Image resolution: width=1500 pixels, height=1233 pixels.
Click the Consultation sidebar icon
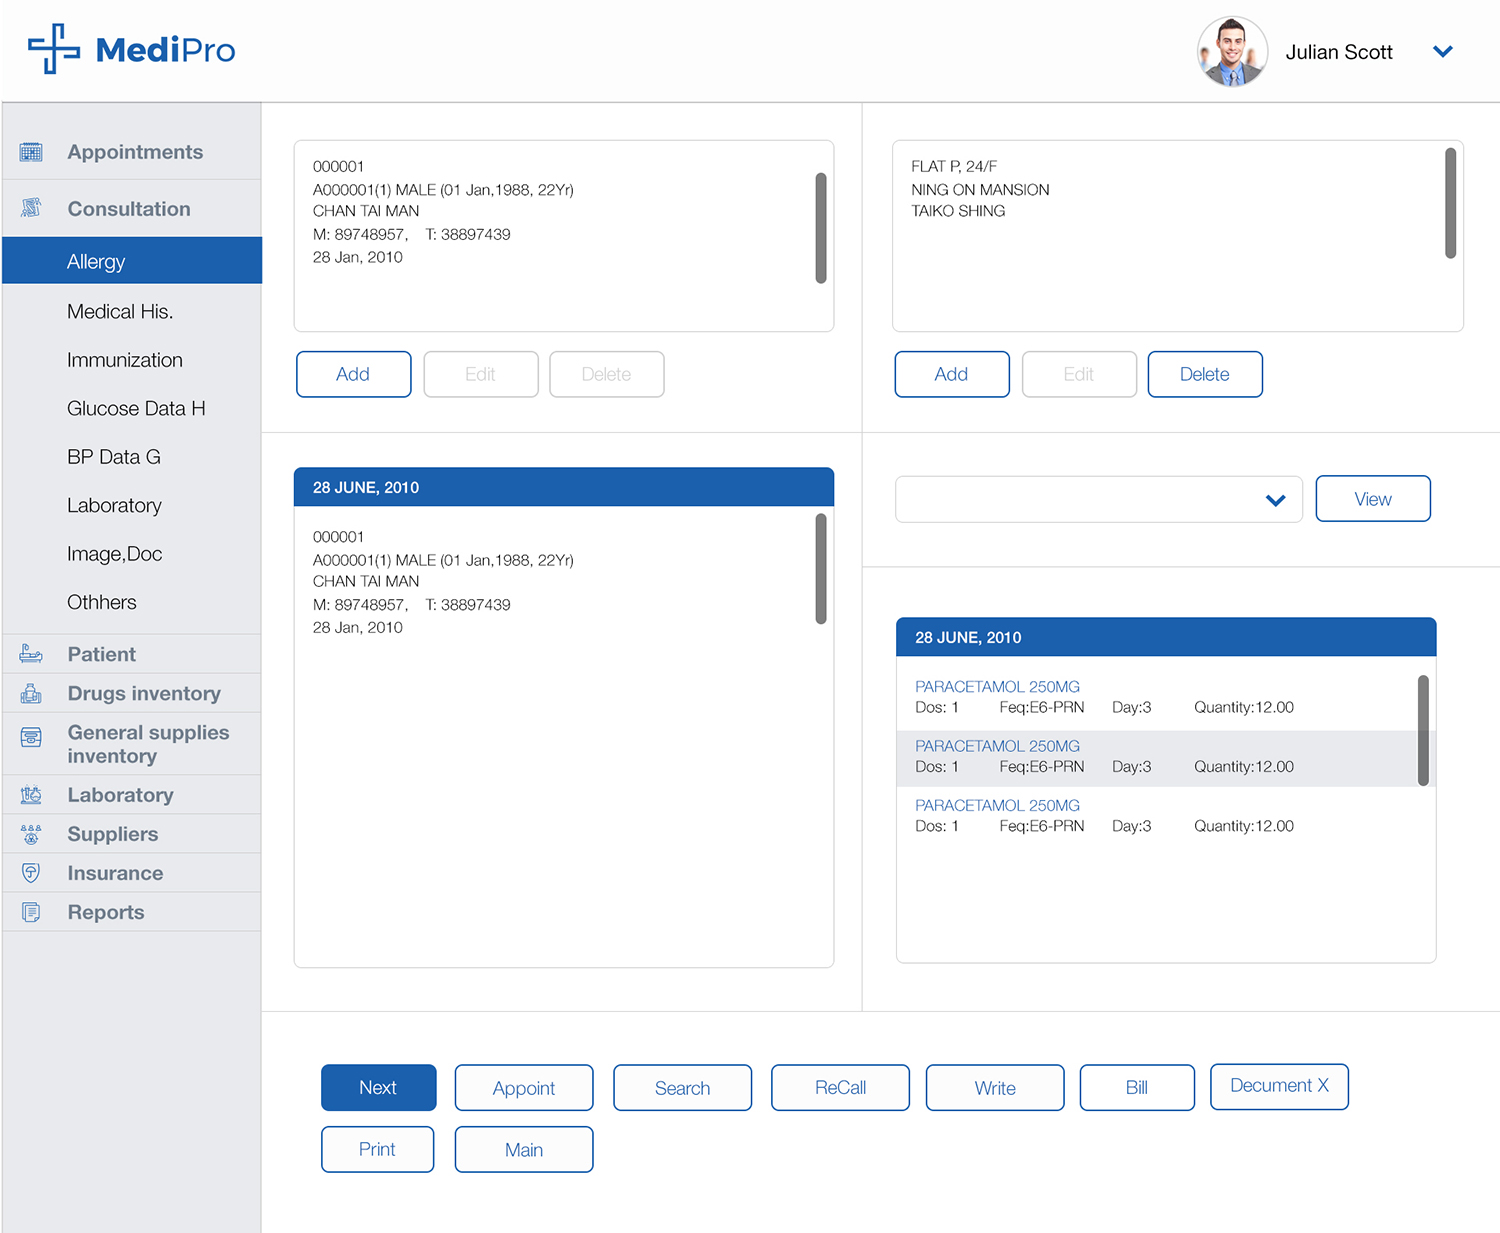click(31, 208)
